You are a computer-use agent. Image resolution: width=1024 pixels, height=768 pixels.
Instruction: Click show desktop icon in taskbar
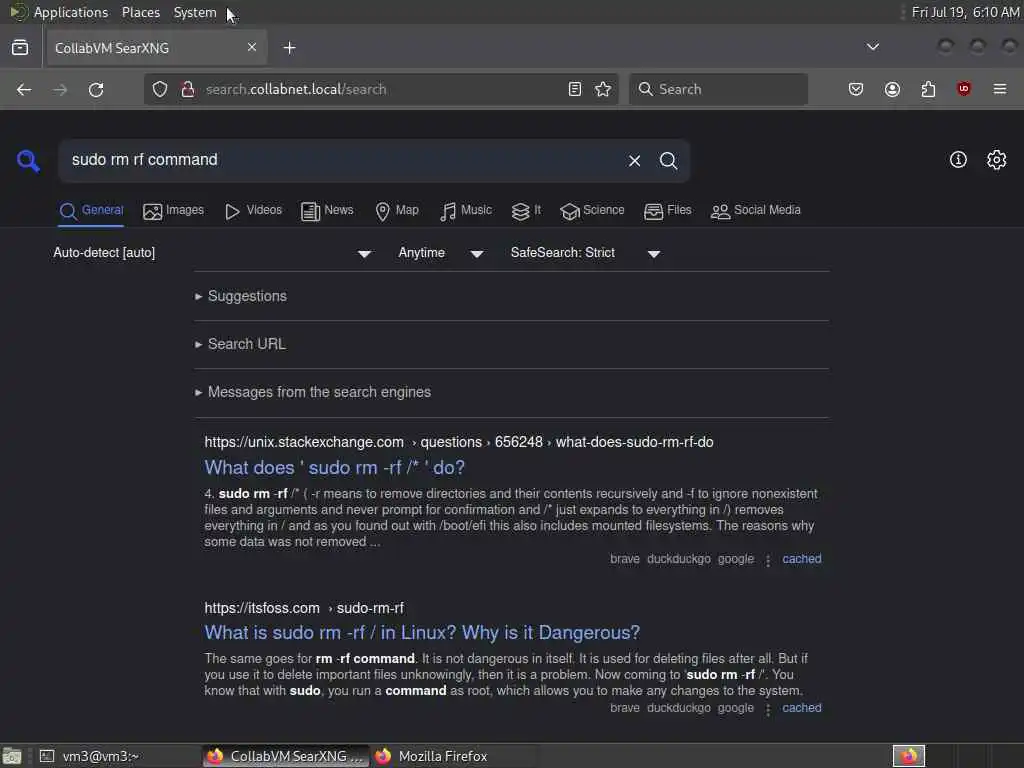coord(12,756)
